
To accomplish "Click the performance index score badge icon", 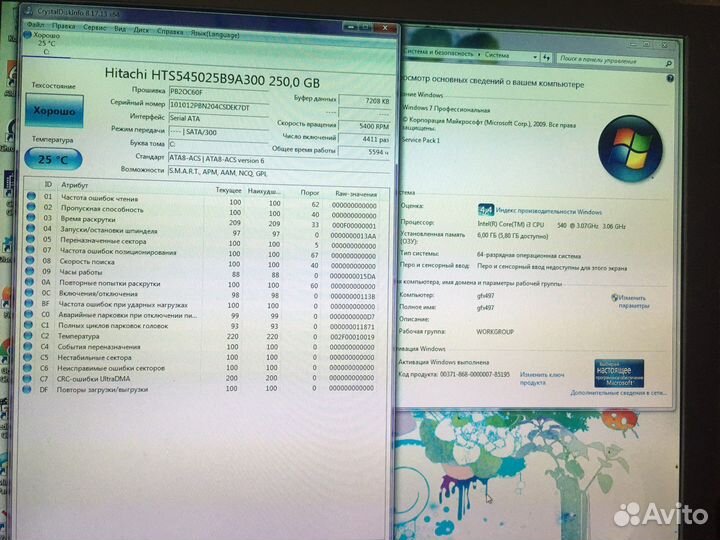I will point(485,210).
